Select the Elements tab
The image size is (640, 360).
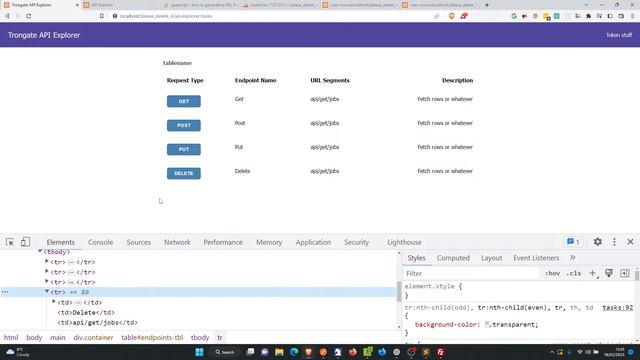[x=60, y=242]
